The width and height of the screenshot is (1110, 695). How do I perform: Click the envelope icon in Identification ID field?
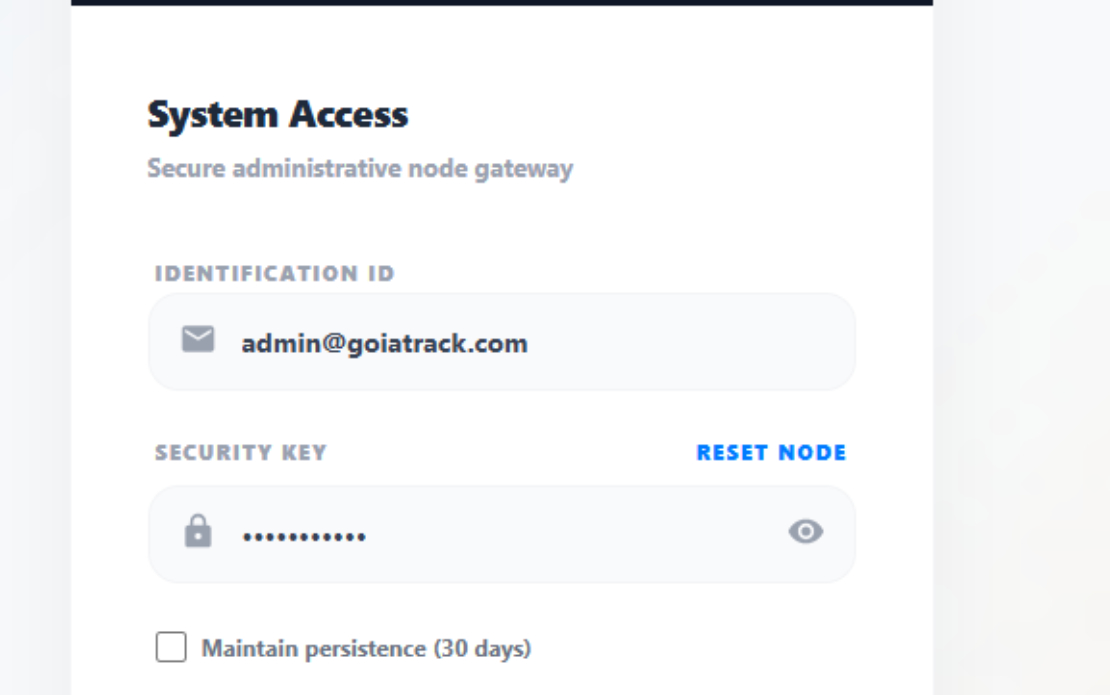coord(198,340)
